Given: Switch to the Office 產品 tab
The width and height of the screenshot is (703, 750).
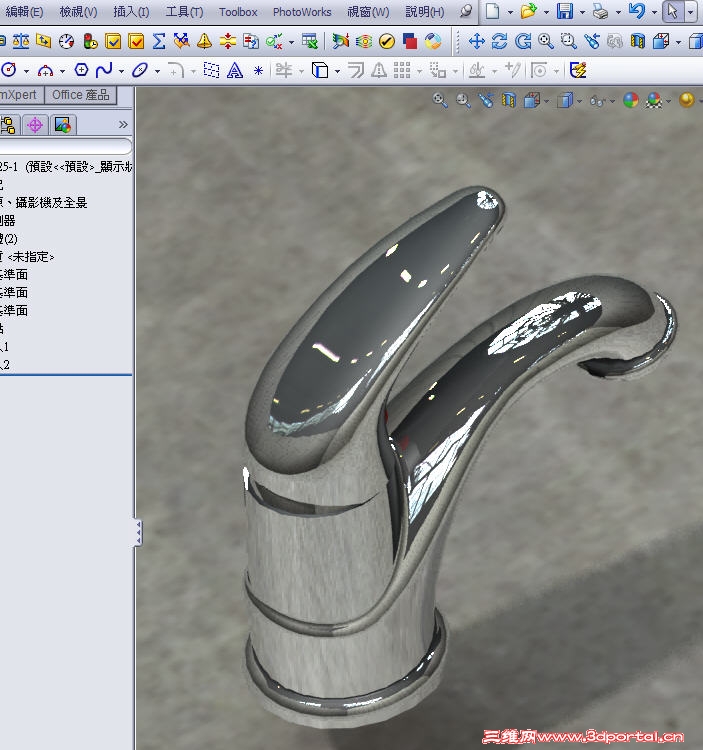Looking at the screenshot, I should (x=81, y=95).
